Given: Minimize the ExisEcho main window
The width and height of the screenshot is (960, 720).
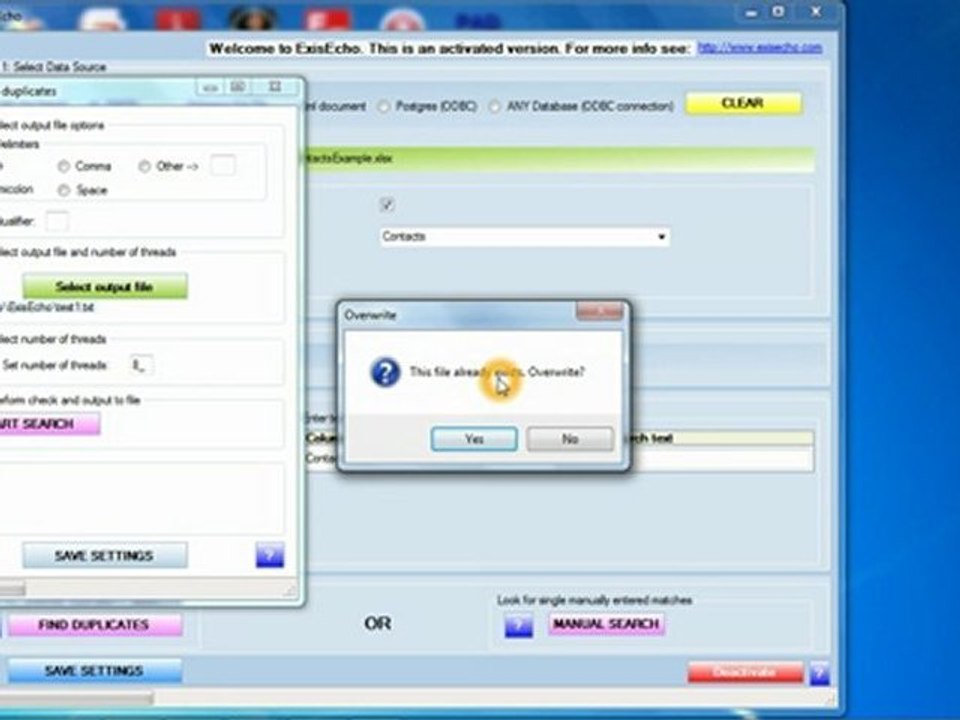Looking at the screenshot, I should (752, 12).
